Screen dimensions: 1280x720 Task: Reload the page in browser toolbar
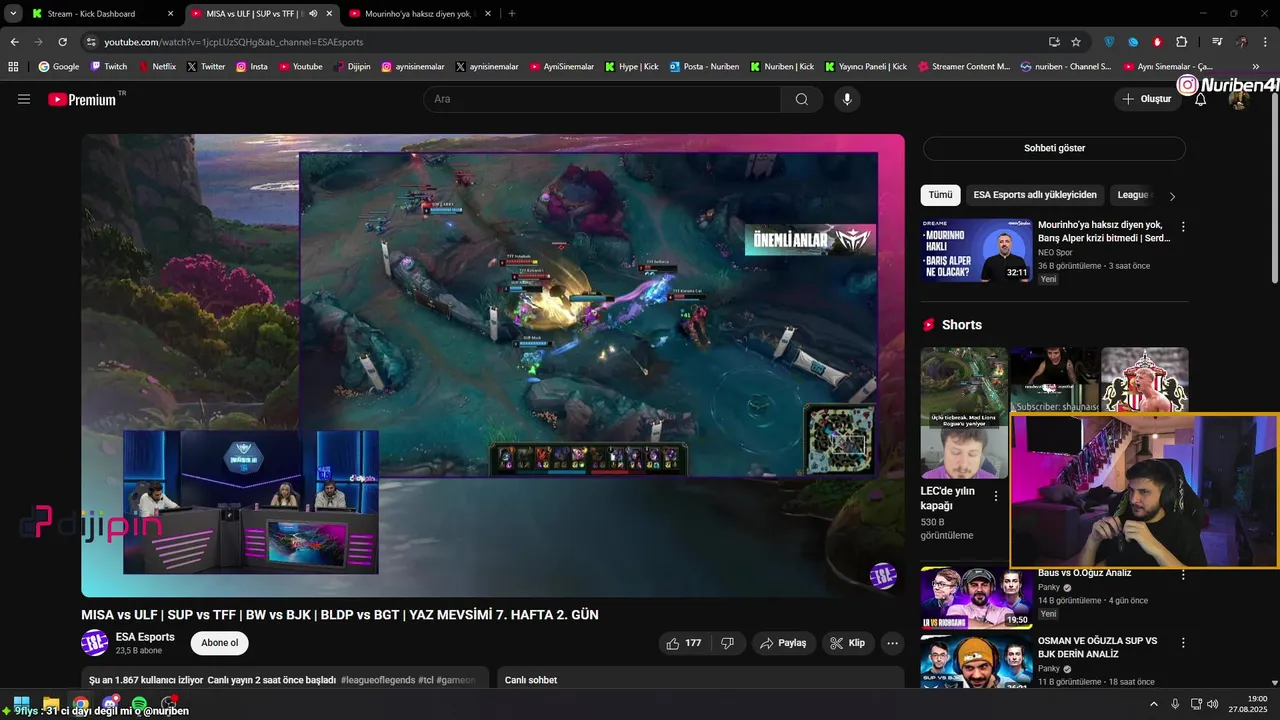click(62, 42)
